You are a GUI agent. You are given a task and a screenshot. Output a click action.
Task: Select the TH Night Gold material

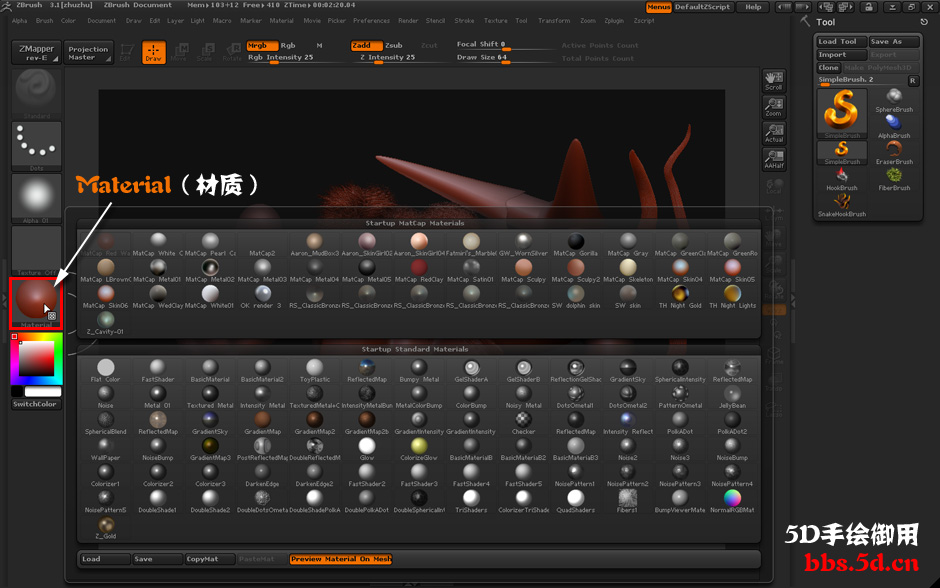[680, 294]
